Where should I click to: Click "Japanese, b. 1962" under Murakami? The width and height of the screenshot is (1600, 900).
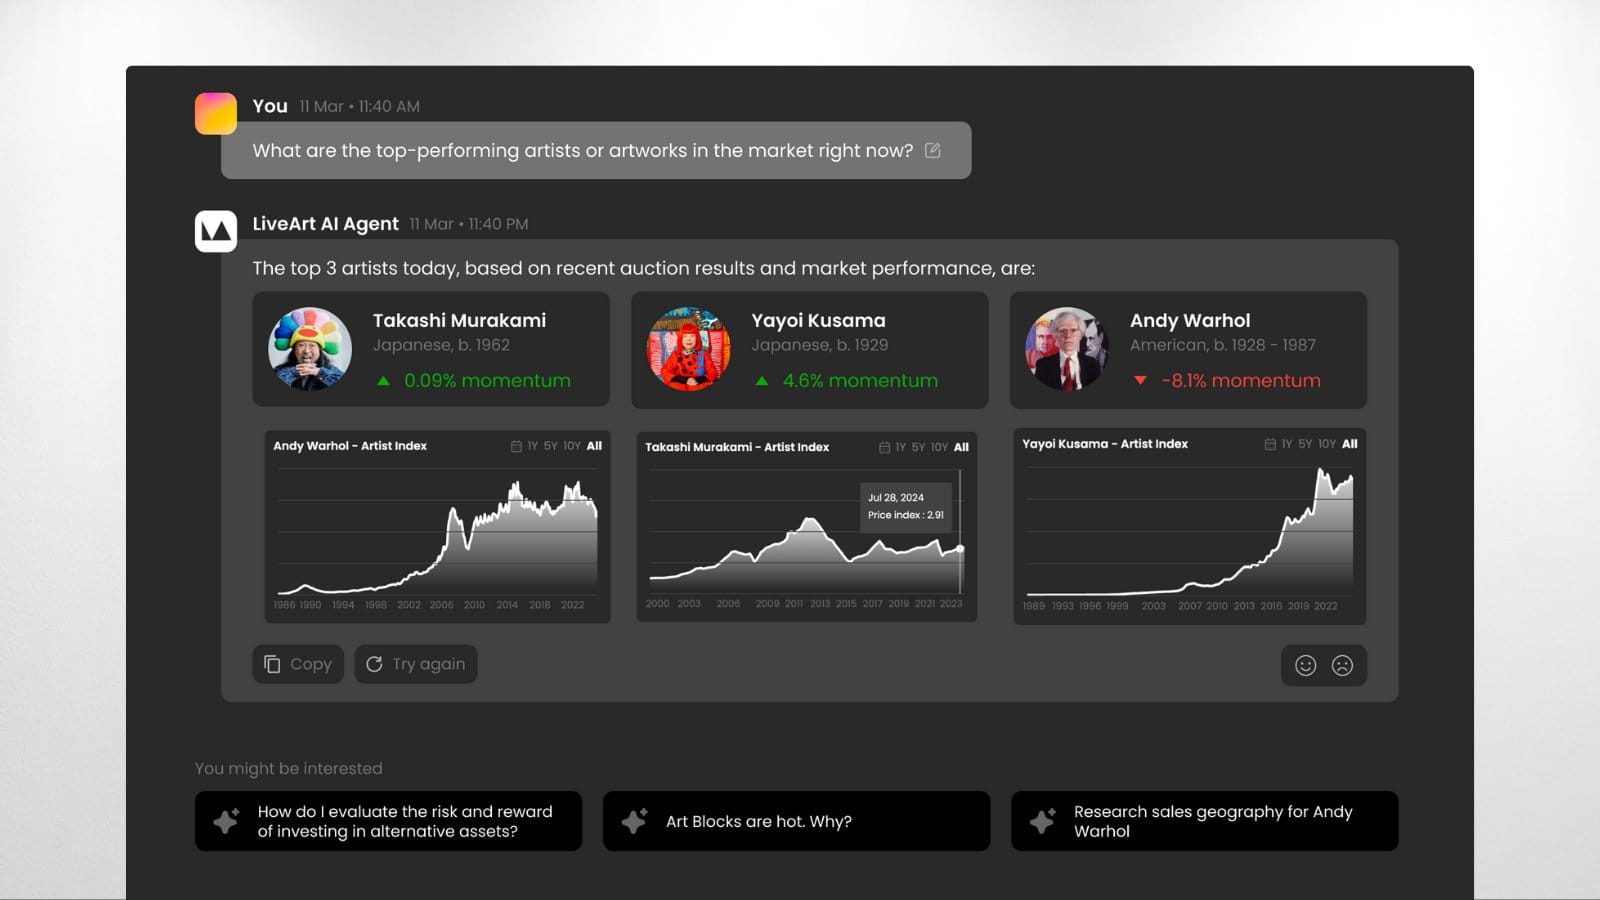coord(441,345)
